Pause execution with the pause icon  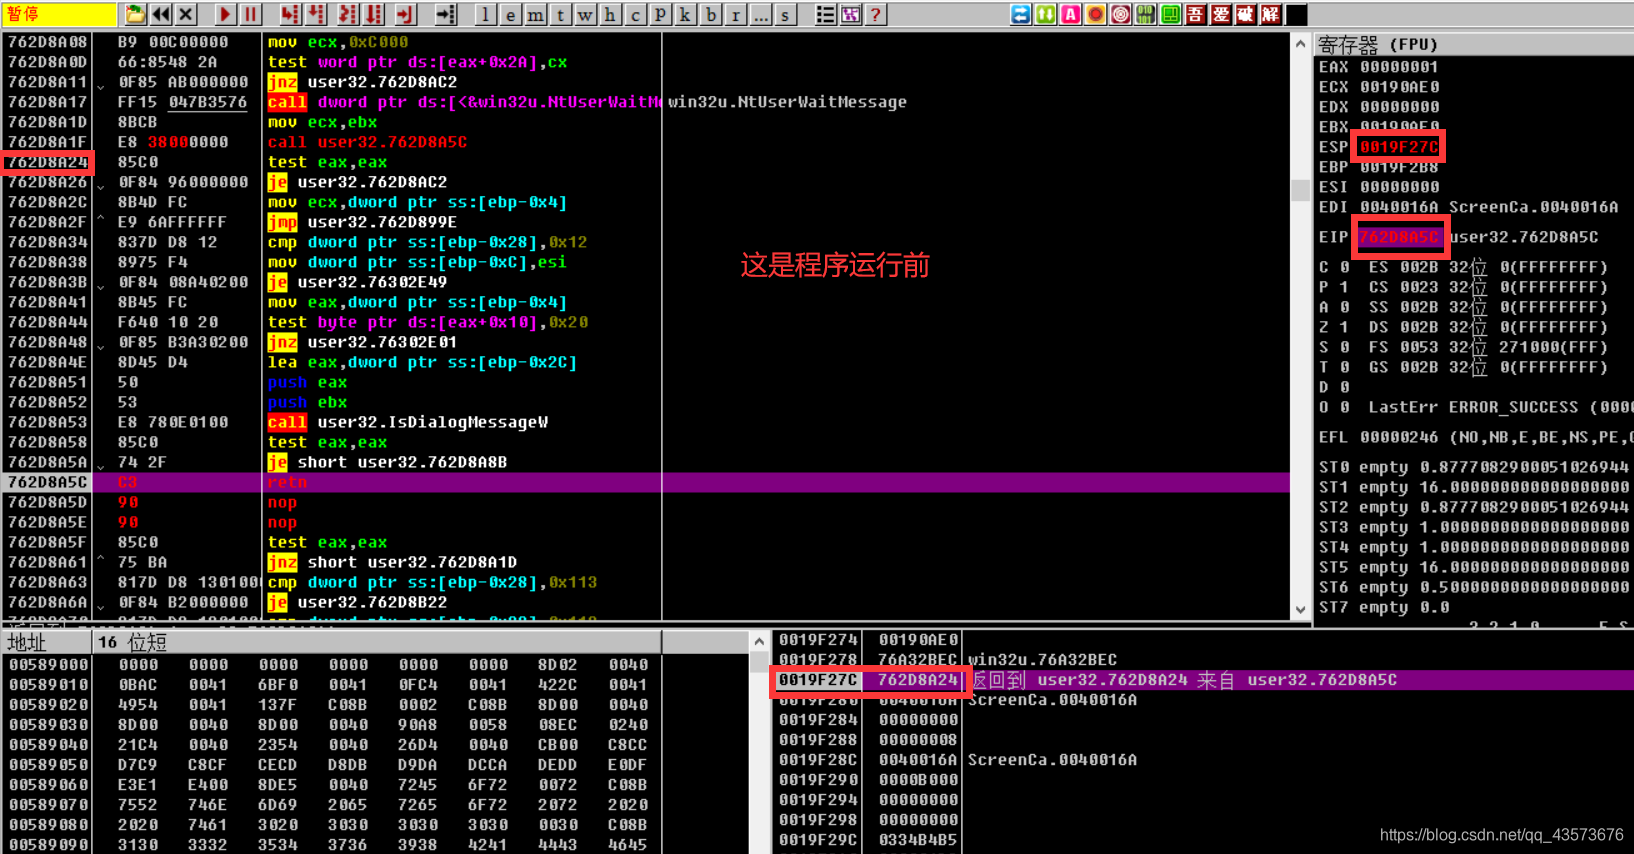pos(250,14)
